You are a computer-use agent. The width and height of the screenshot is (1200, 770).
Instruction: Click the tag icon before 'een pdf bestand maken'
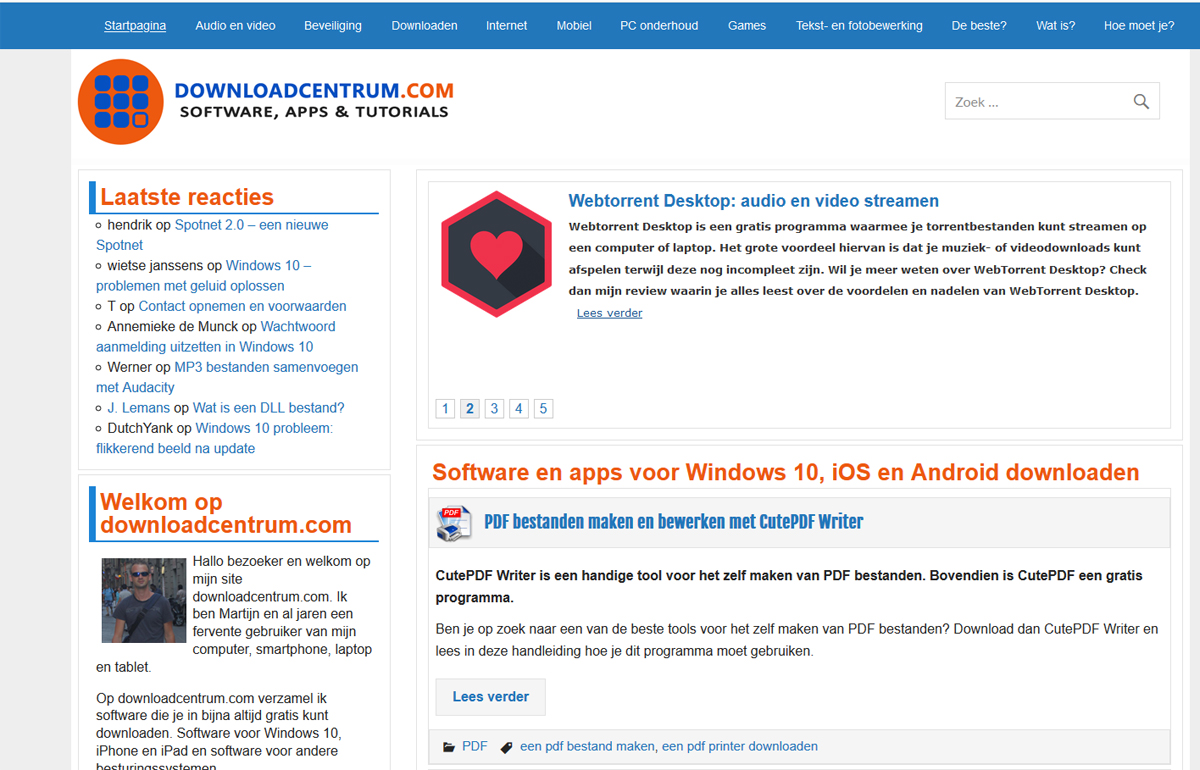pyautogui.click(x=506, y=747)
